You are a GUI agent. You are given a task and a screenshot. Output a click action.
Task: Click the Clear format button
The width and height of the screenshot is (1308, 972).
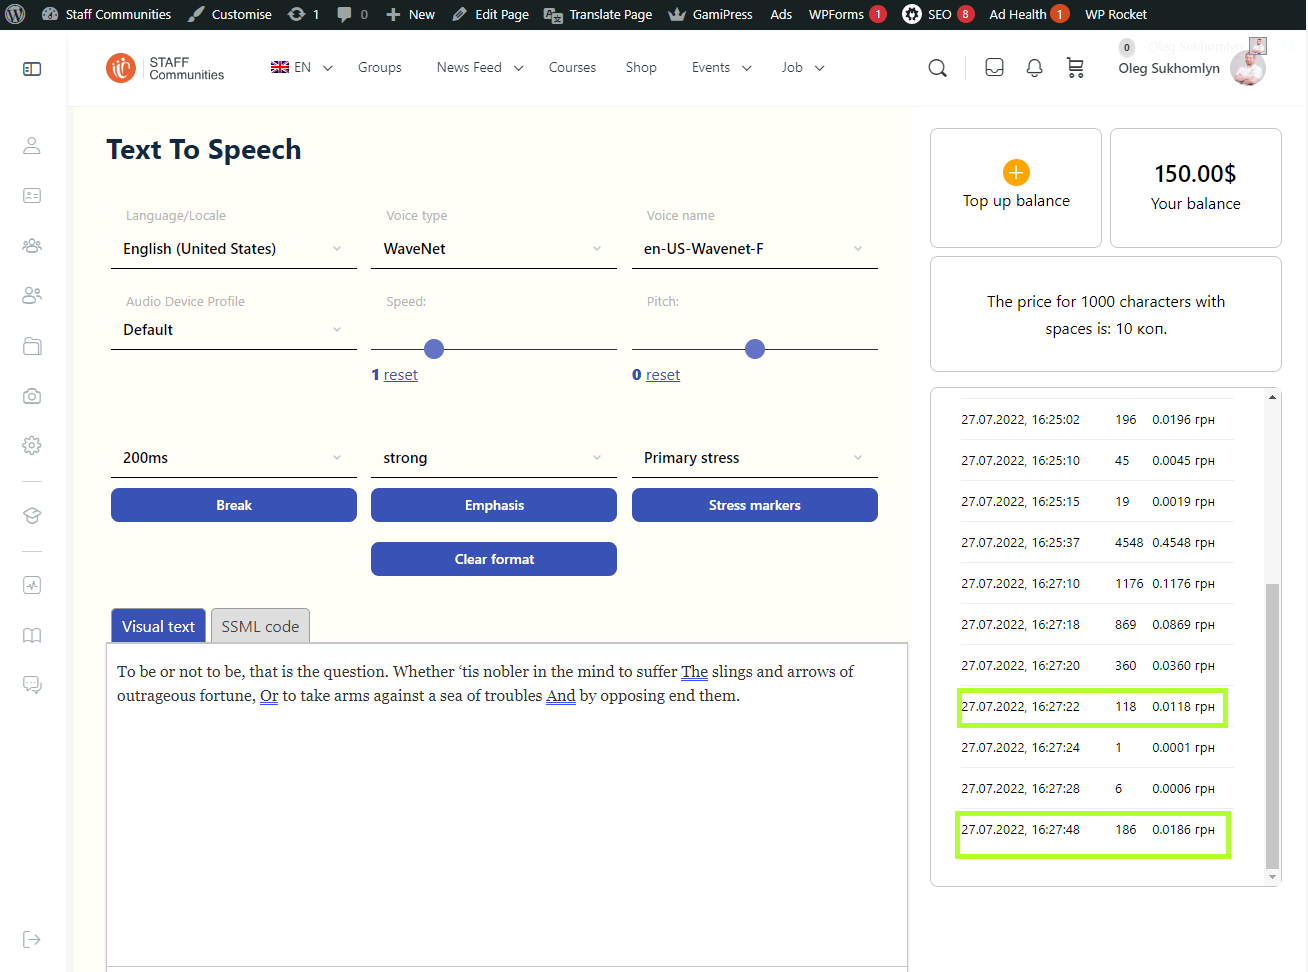[494, 559]
